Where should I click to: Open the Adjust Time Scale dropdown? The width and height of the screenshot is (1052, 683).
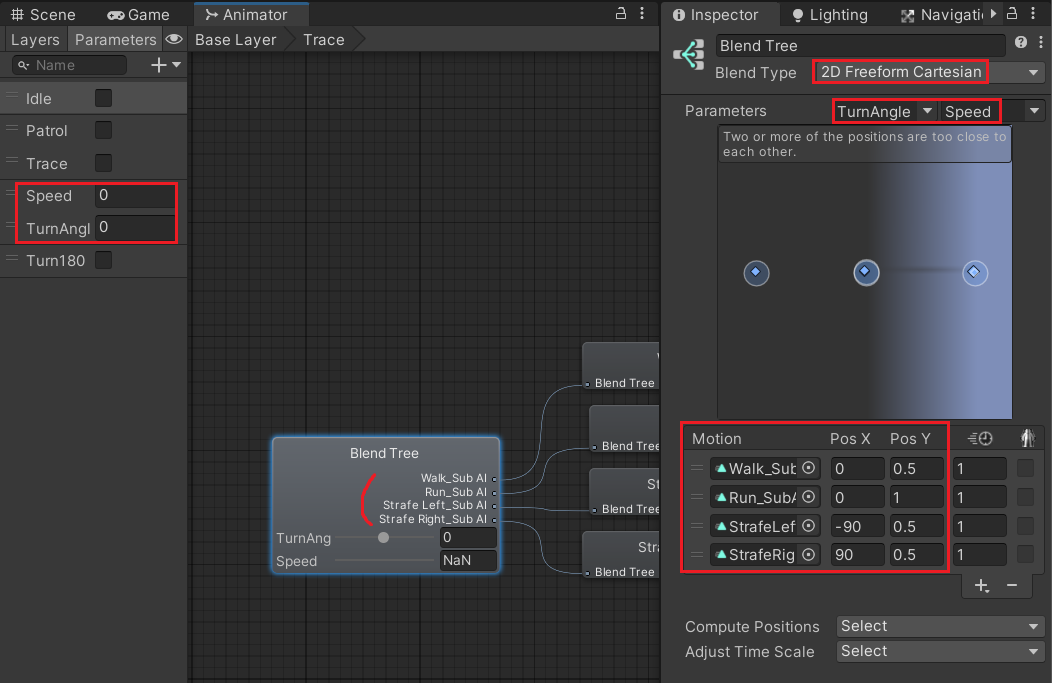click(940, 651)
